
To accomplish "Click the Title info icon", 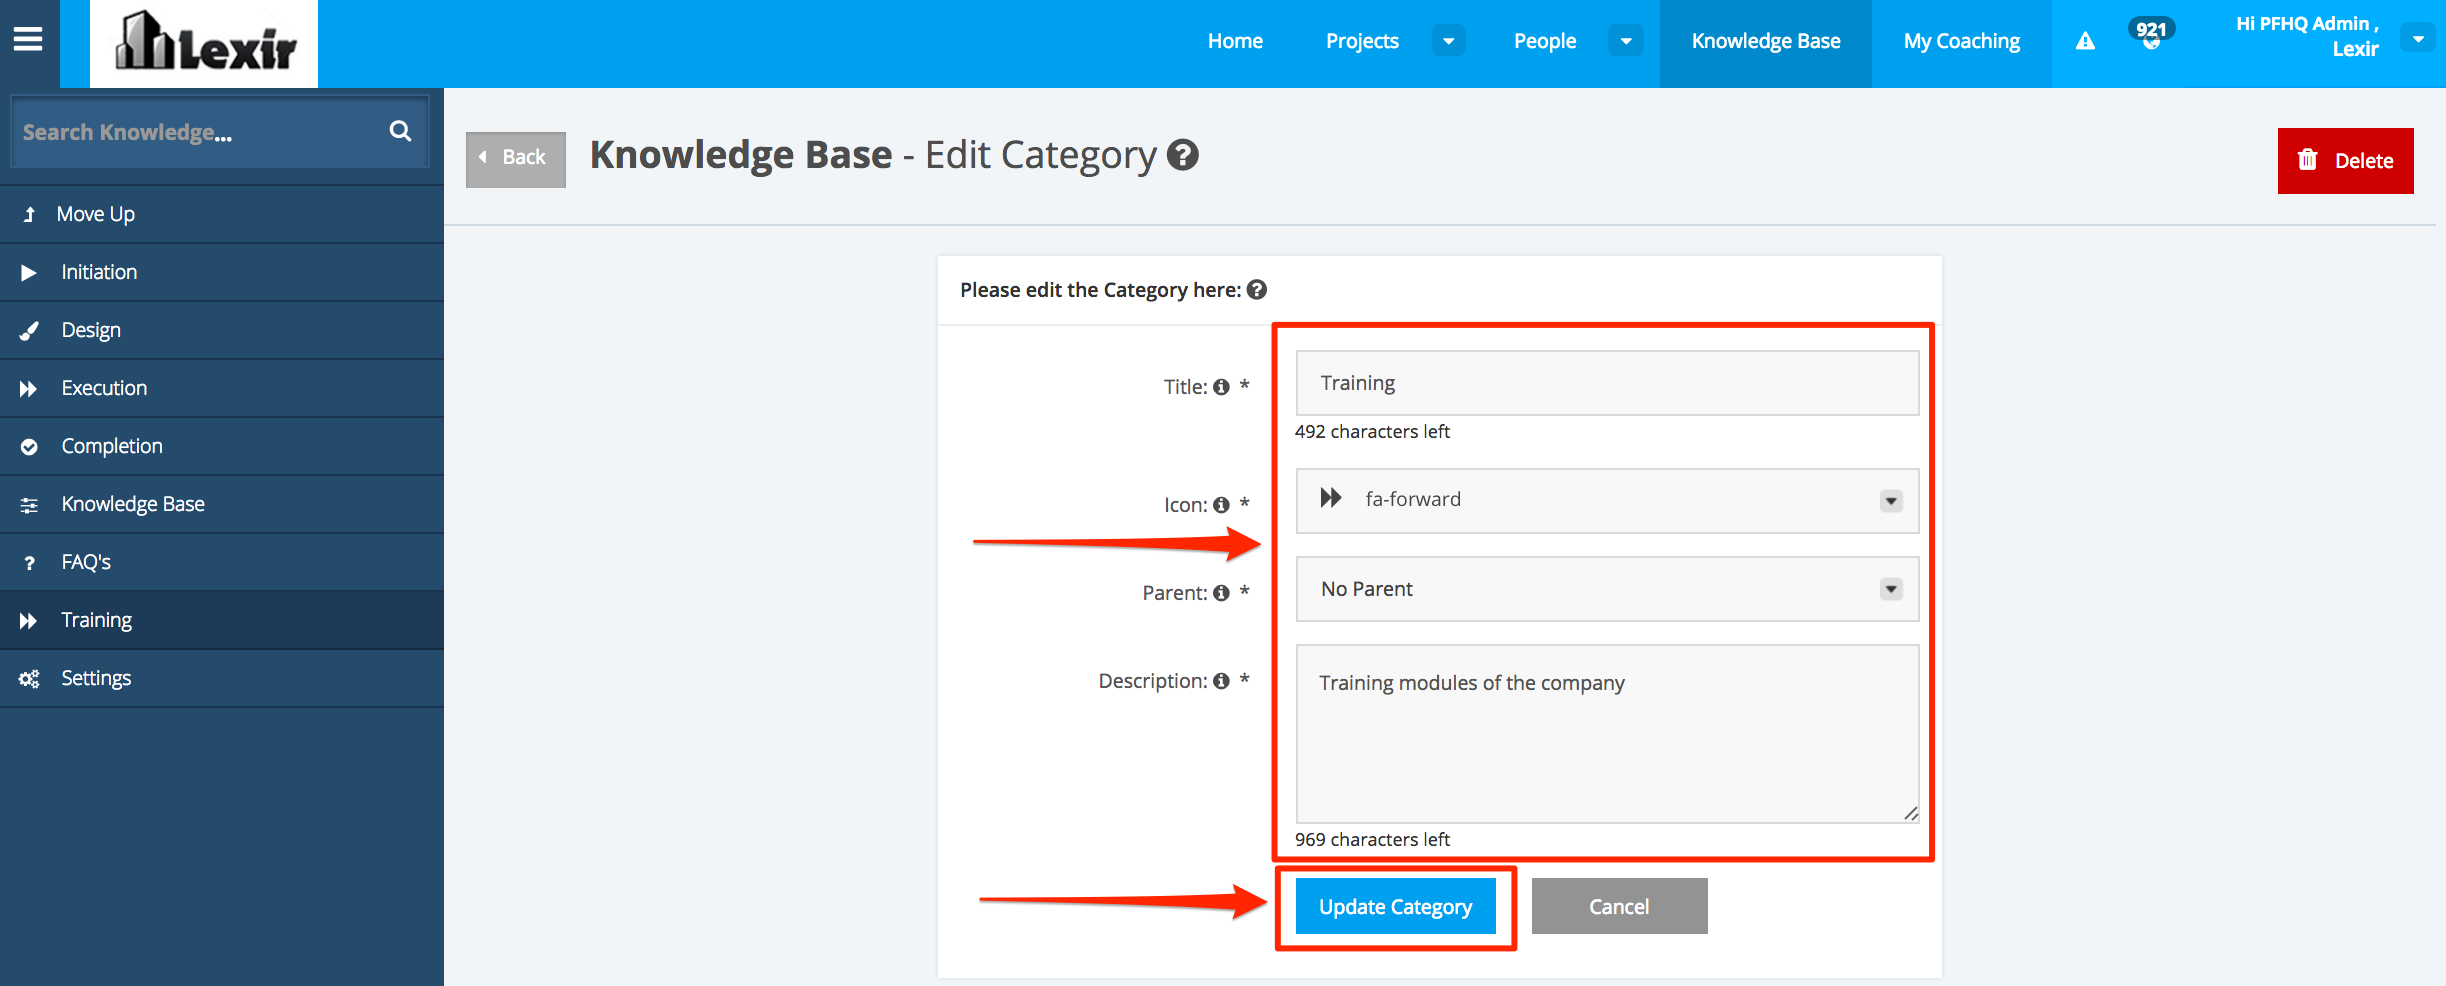I will tap(1221, 387).
